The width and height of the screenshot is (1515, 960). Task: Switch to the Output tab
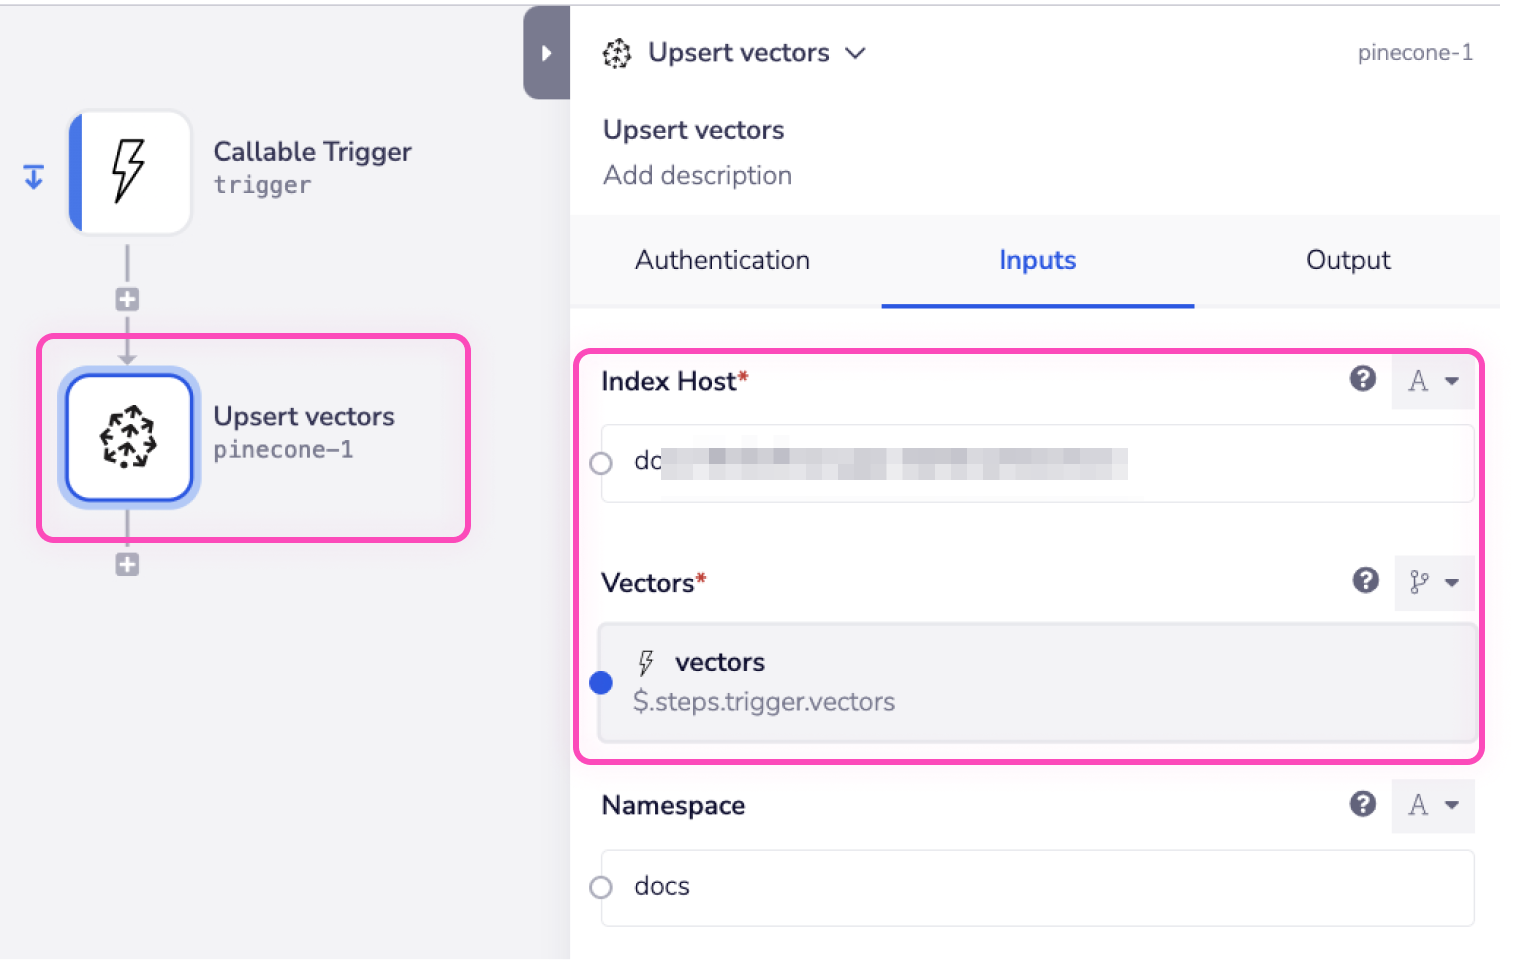[x=1348, y=260]
